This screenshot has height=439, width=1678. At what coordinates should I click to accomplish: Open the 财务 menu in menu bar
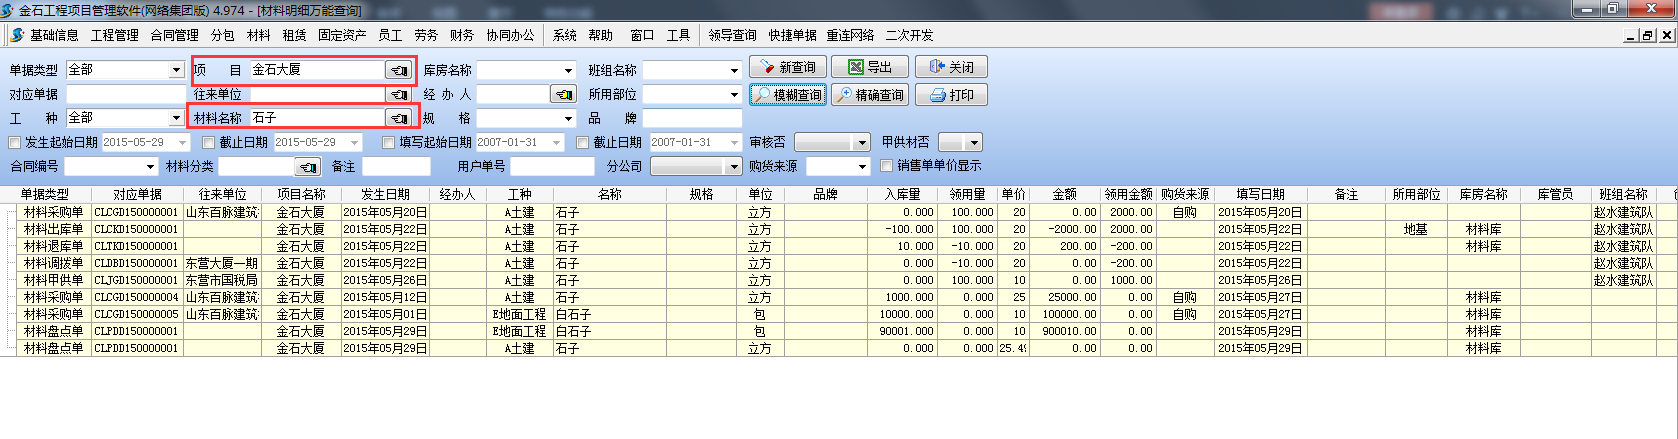pyautogui.click(x=461, y=35)
